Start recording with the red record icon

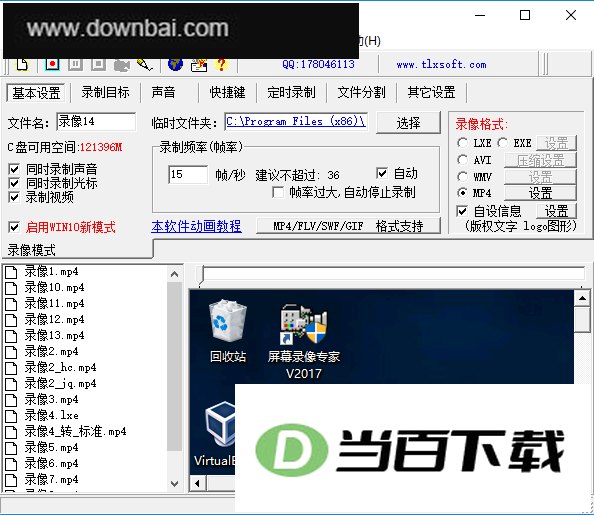[x=52, y=64]
